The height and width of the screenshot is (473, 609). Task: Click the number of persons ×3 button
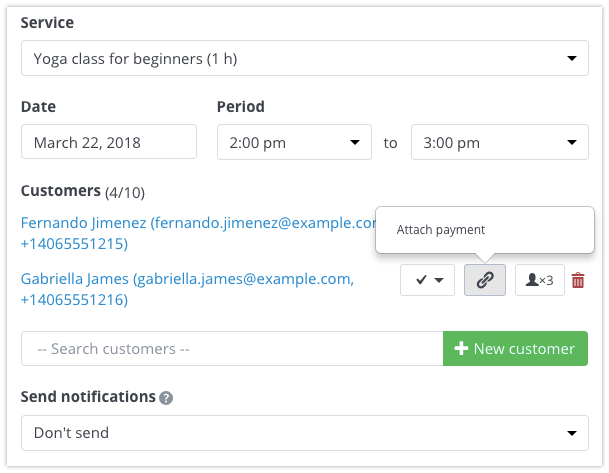pyautogui.click(x=539, y=280)
